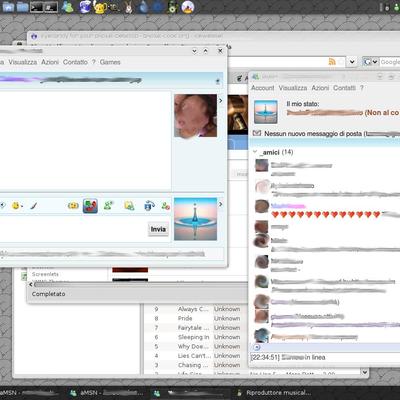
Task: Select 'Fairytale ...' track in music player
Action: [x=194, y=328]
